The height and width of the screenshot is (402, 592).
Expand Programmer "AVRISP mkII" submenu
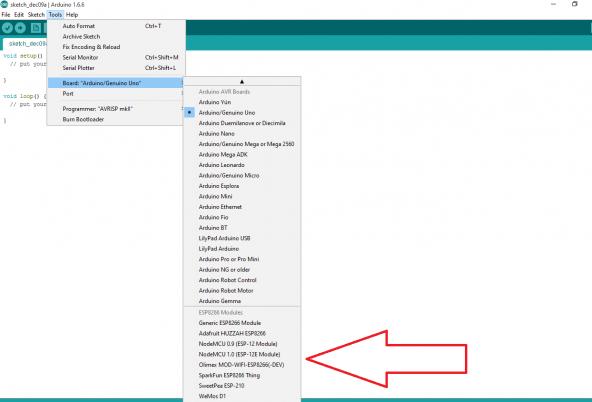(116, 109)
